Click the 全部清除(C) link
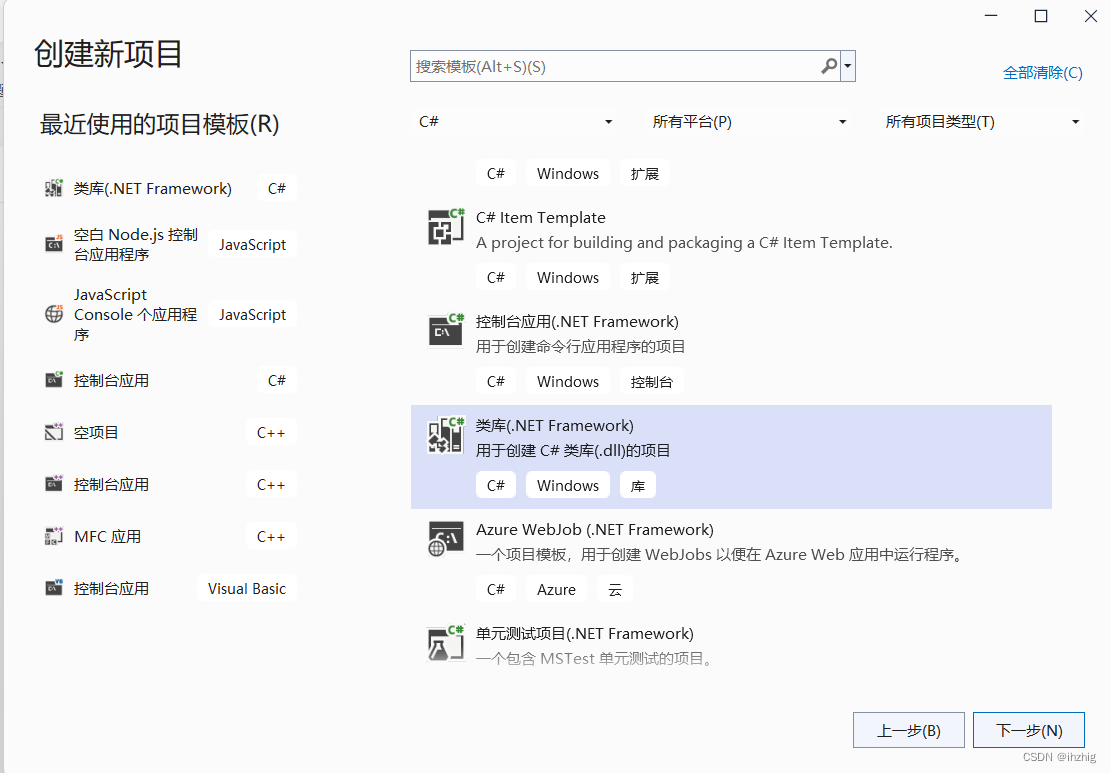The height and width of the screenshot is (773, 1111). tap(1042, 72)
